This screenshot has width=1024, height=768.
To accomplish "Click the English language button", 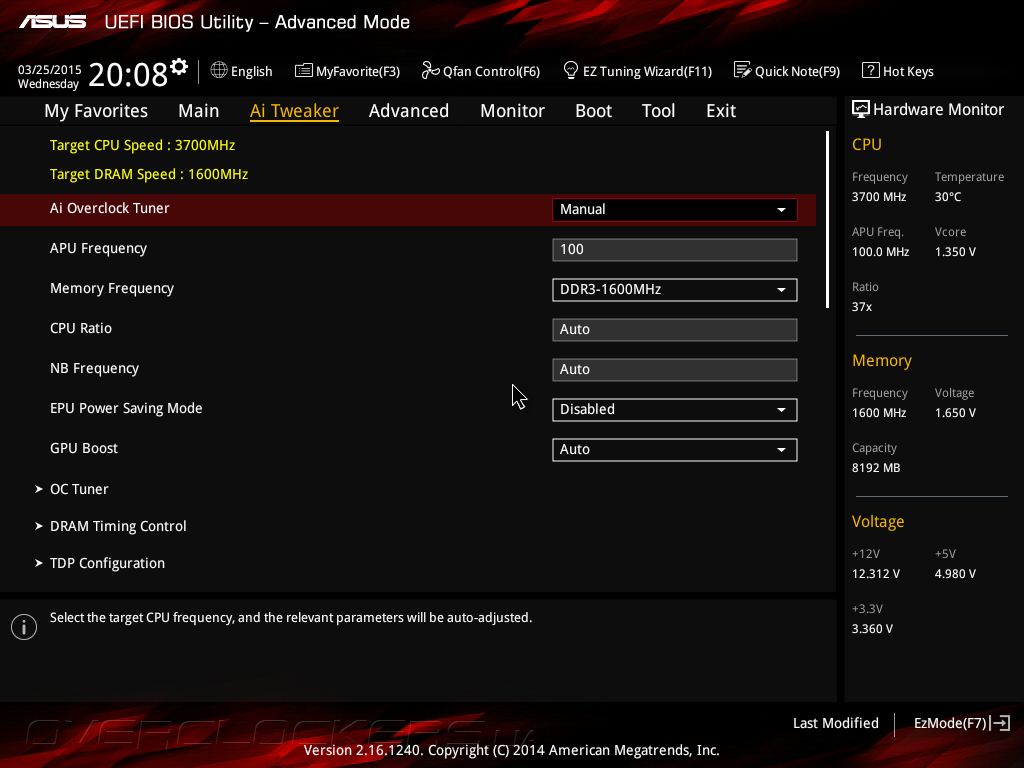I will [x=251, y=71].
